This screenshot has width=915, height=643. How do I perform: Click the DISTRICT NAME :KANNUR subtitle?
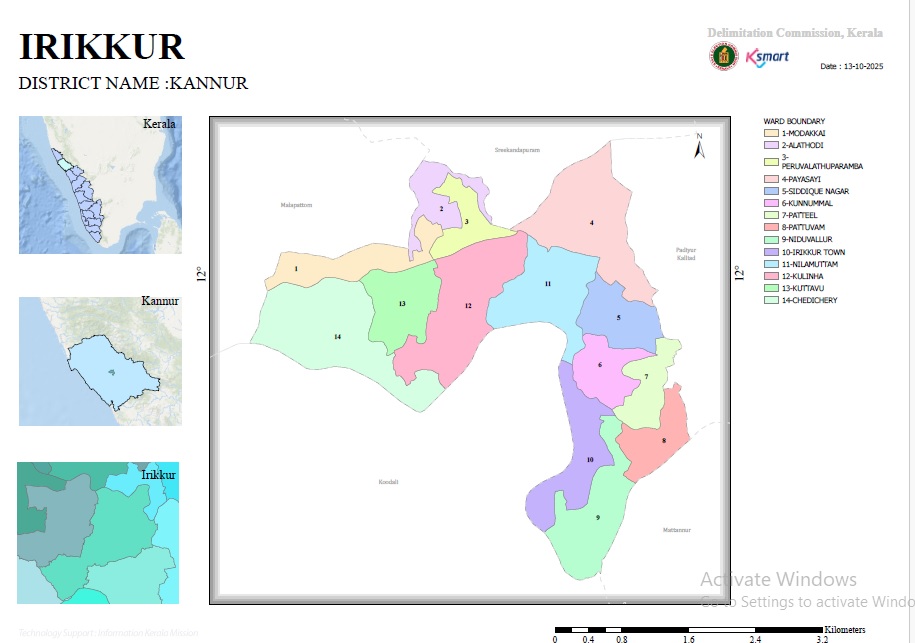(133, 83)
